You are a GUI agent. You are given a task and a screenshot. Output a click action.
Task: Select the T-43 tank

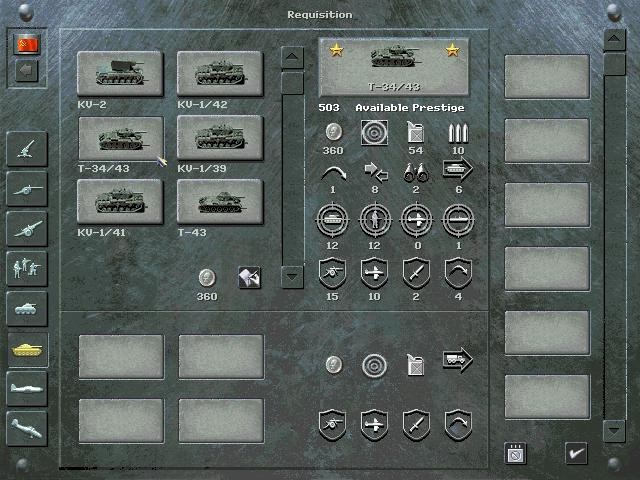tap(220, 201)
